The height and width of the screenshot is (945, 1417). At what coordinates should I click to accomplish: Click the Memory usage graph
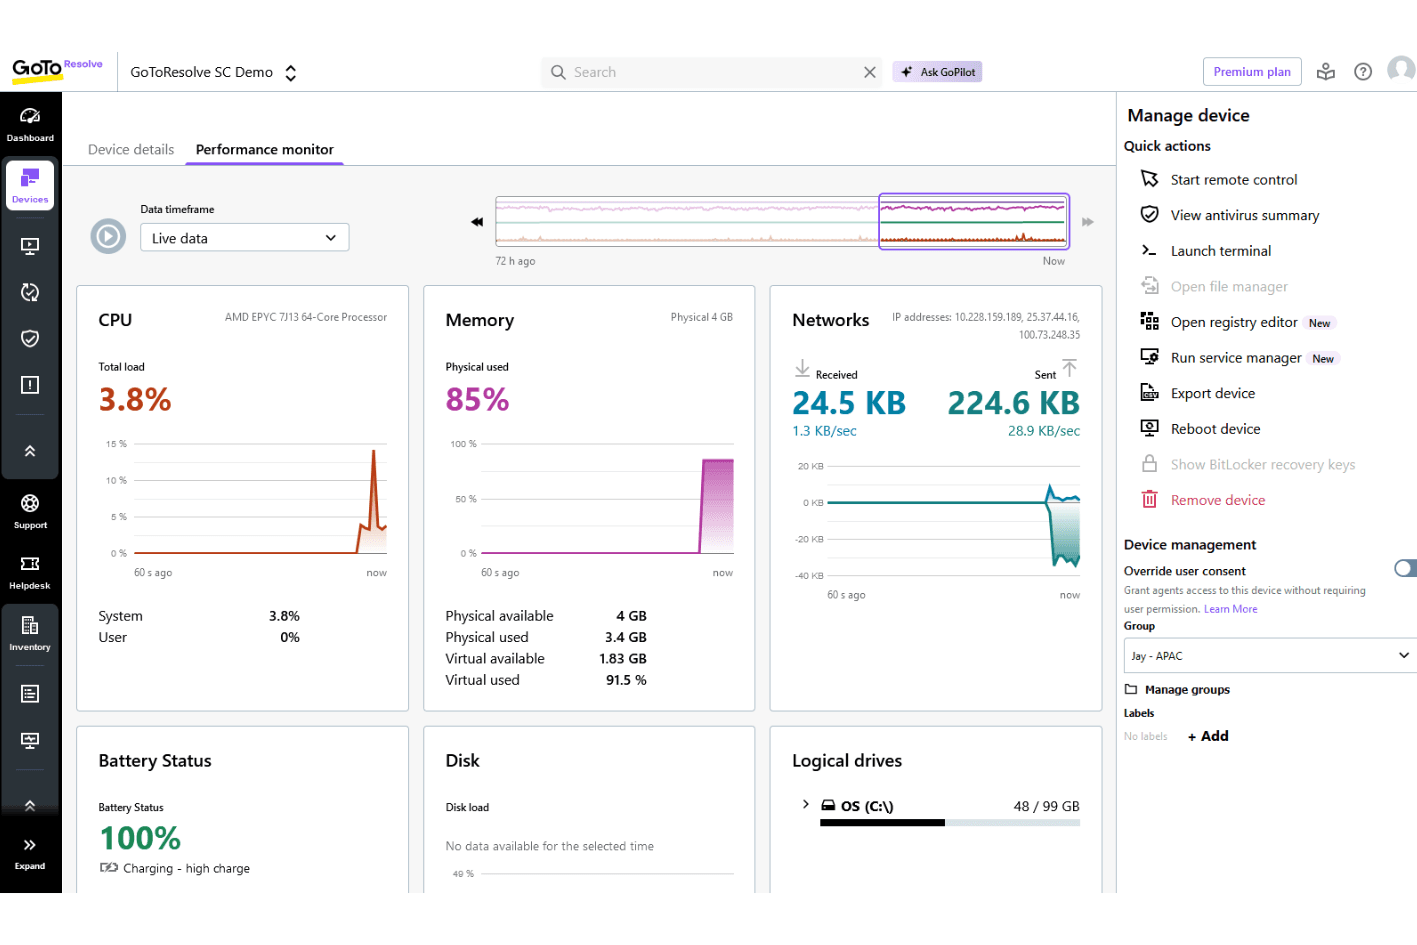606,498
